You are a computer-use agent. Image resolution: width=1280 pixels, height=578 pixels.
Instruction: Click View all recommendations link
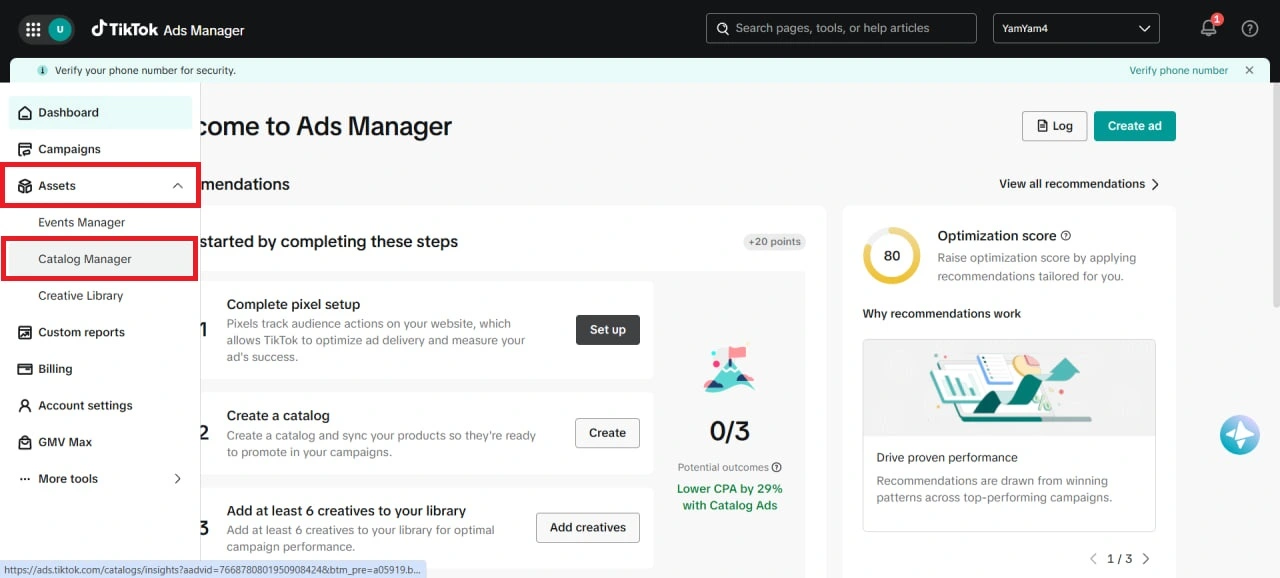tap(1072, 184)
